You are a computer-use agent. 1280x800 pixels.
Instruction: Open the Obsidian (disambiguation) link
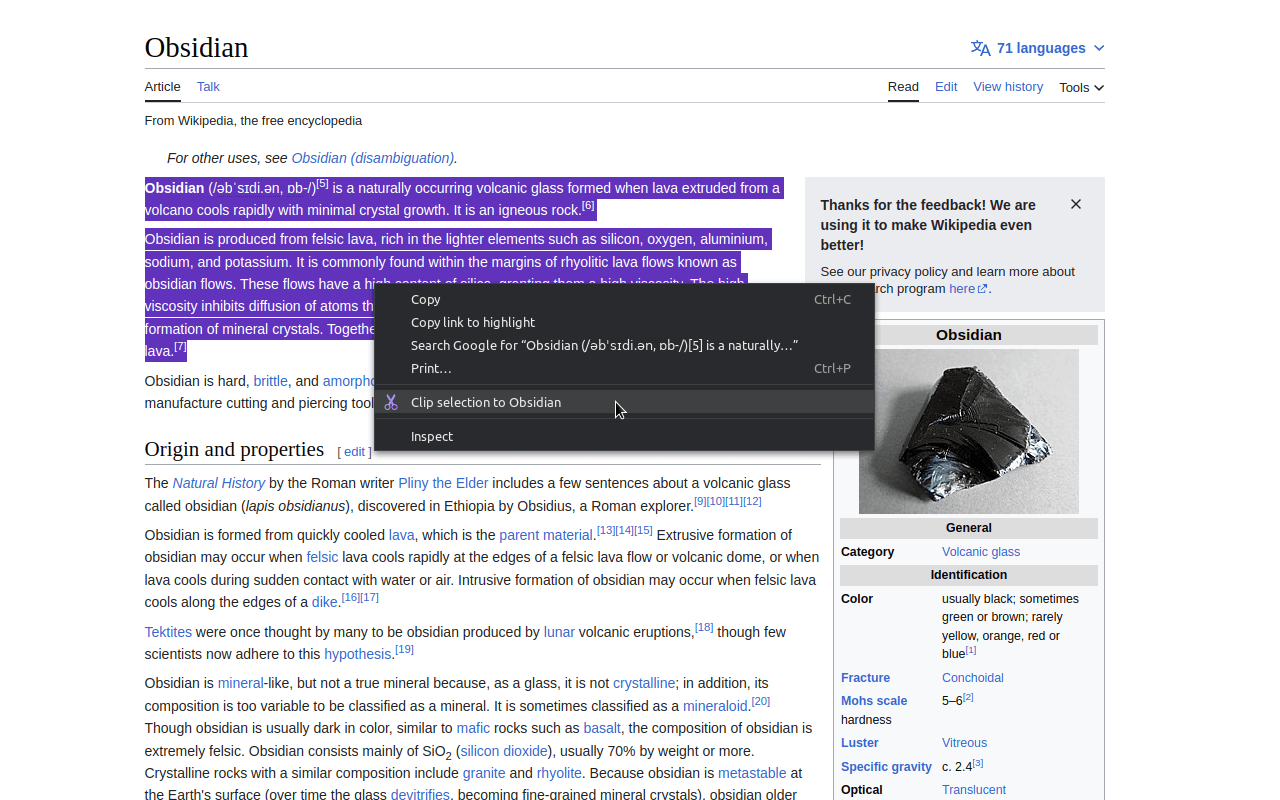pos(371,158)
